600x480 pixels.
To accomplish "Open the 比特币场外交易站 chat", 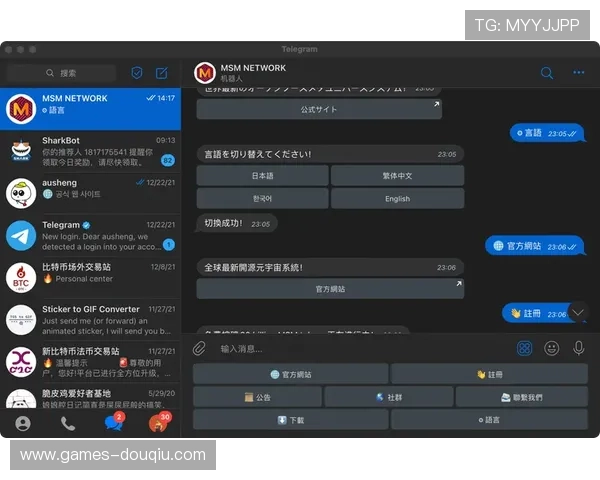I will tap(90, 278).
